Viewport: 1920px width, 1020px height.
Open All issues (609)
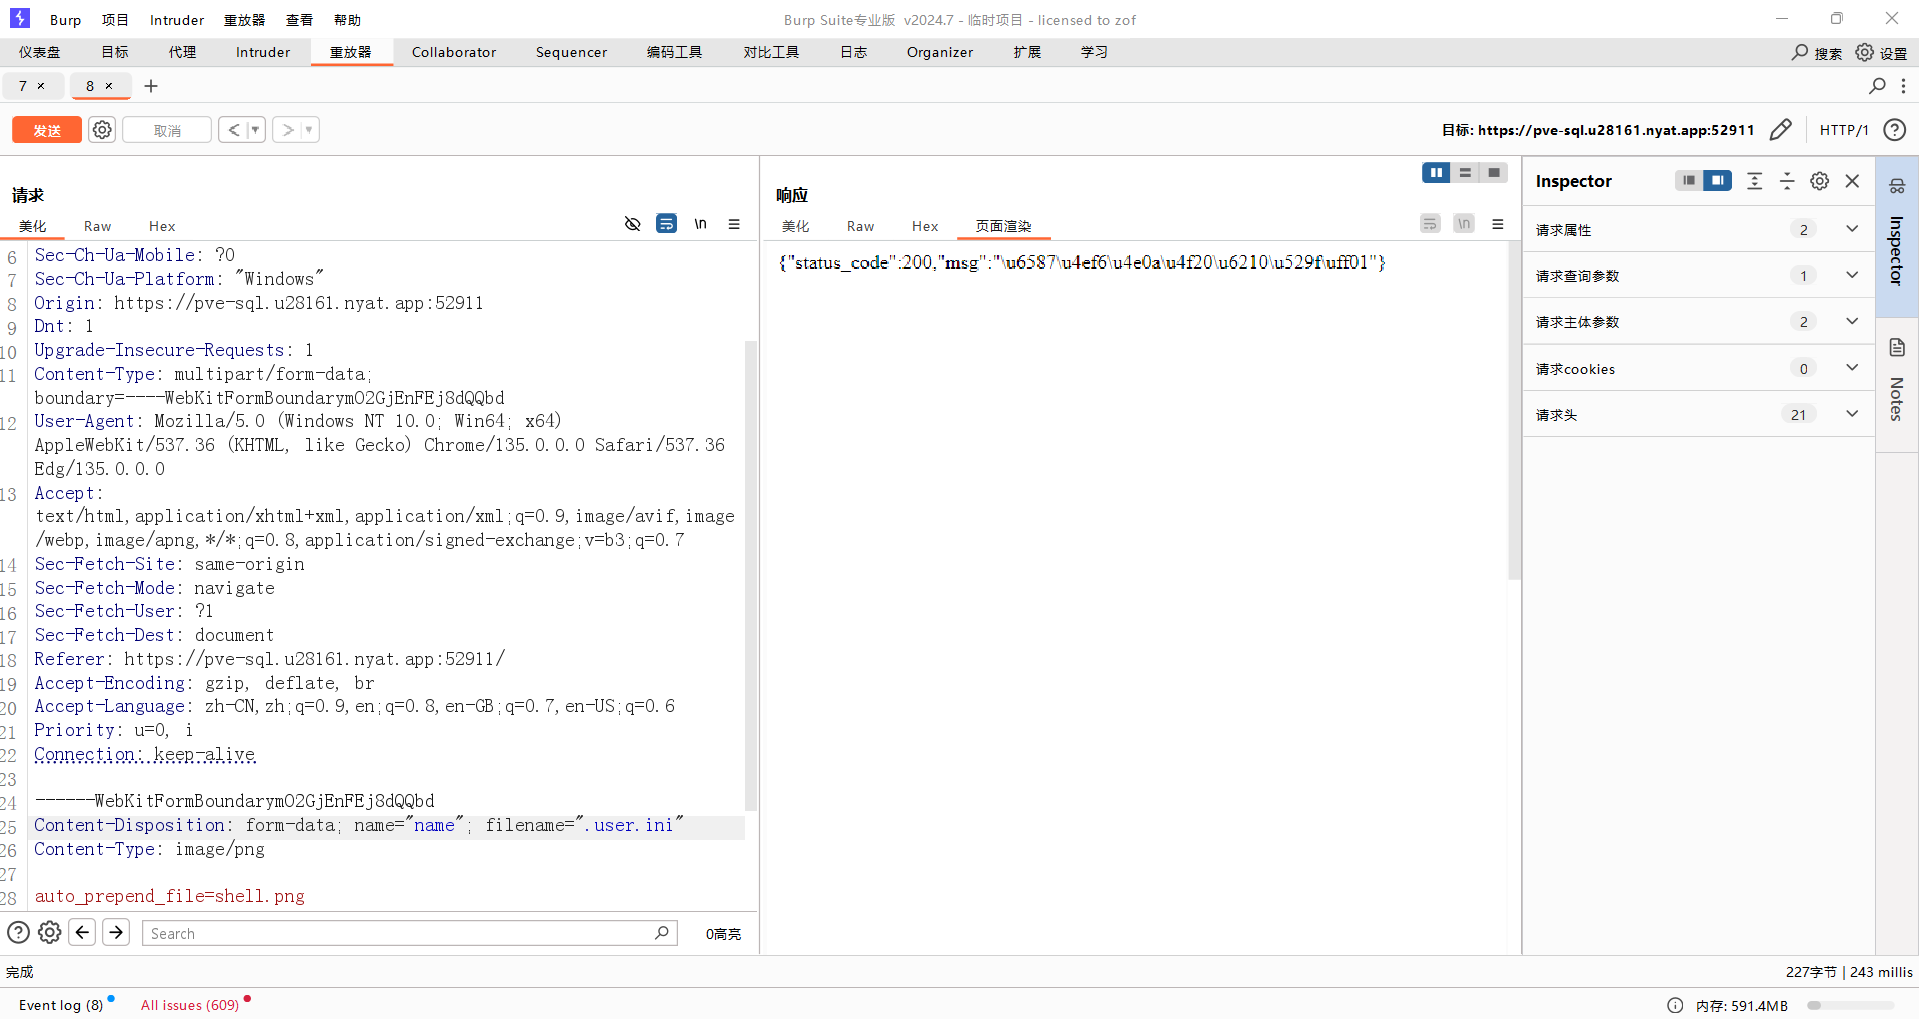(190, 1005)
